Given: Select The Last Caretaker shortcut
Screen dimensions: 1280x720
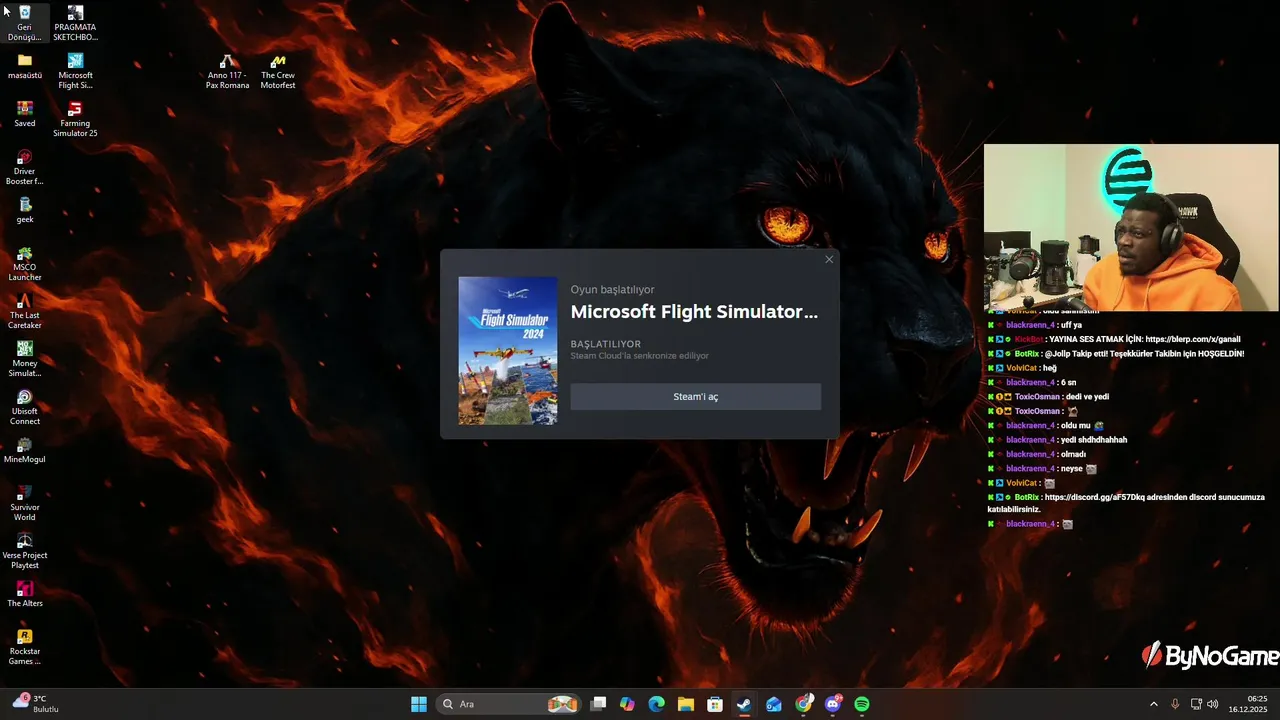Looking at the screenshot, I should [25, 311].
